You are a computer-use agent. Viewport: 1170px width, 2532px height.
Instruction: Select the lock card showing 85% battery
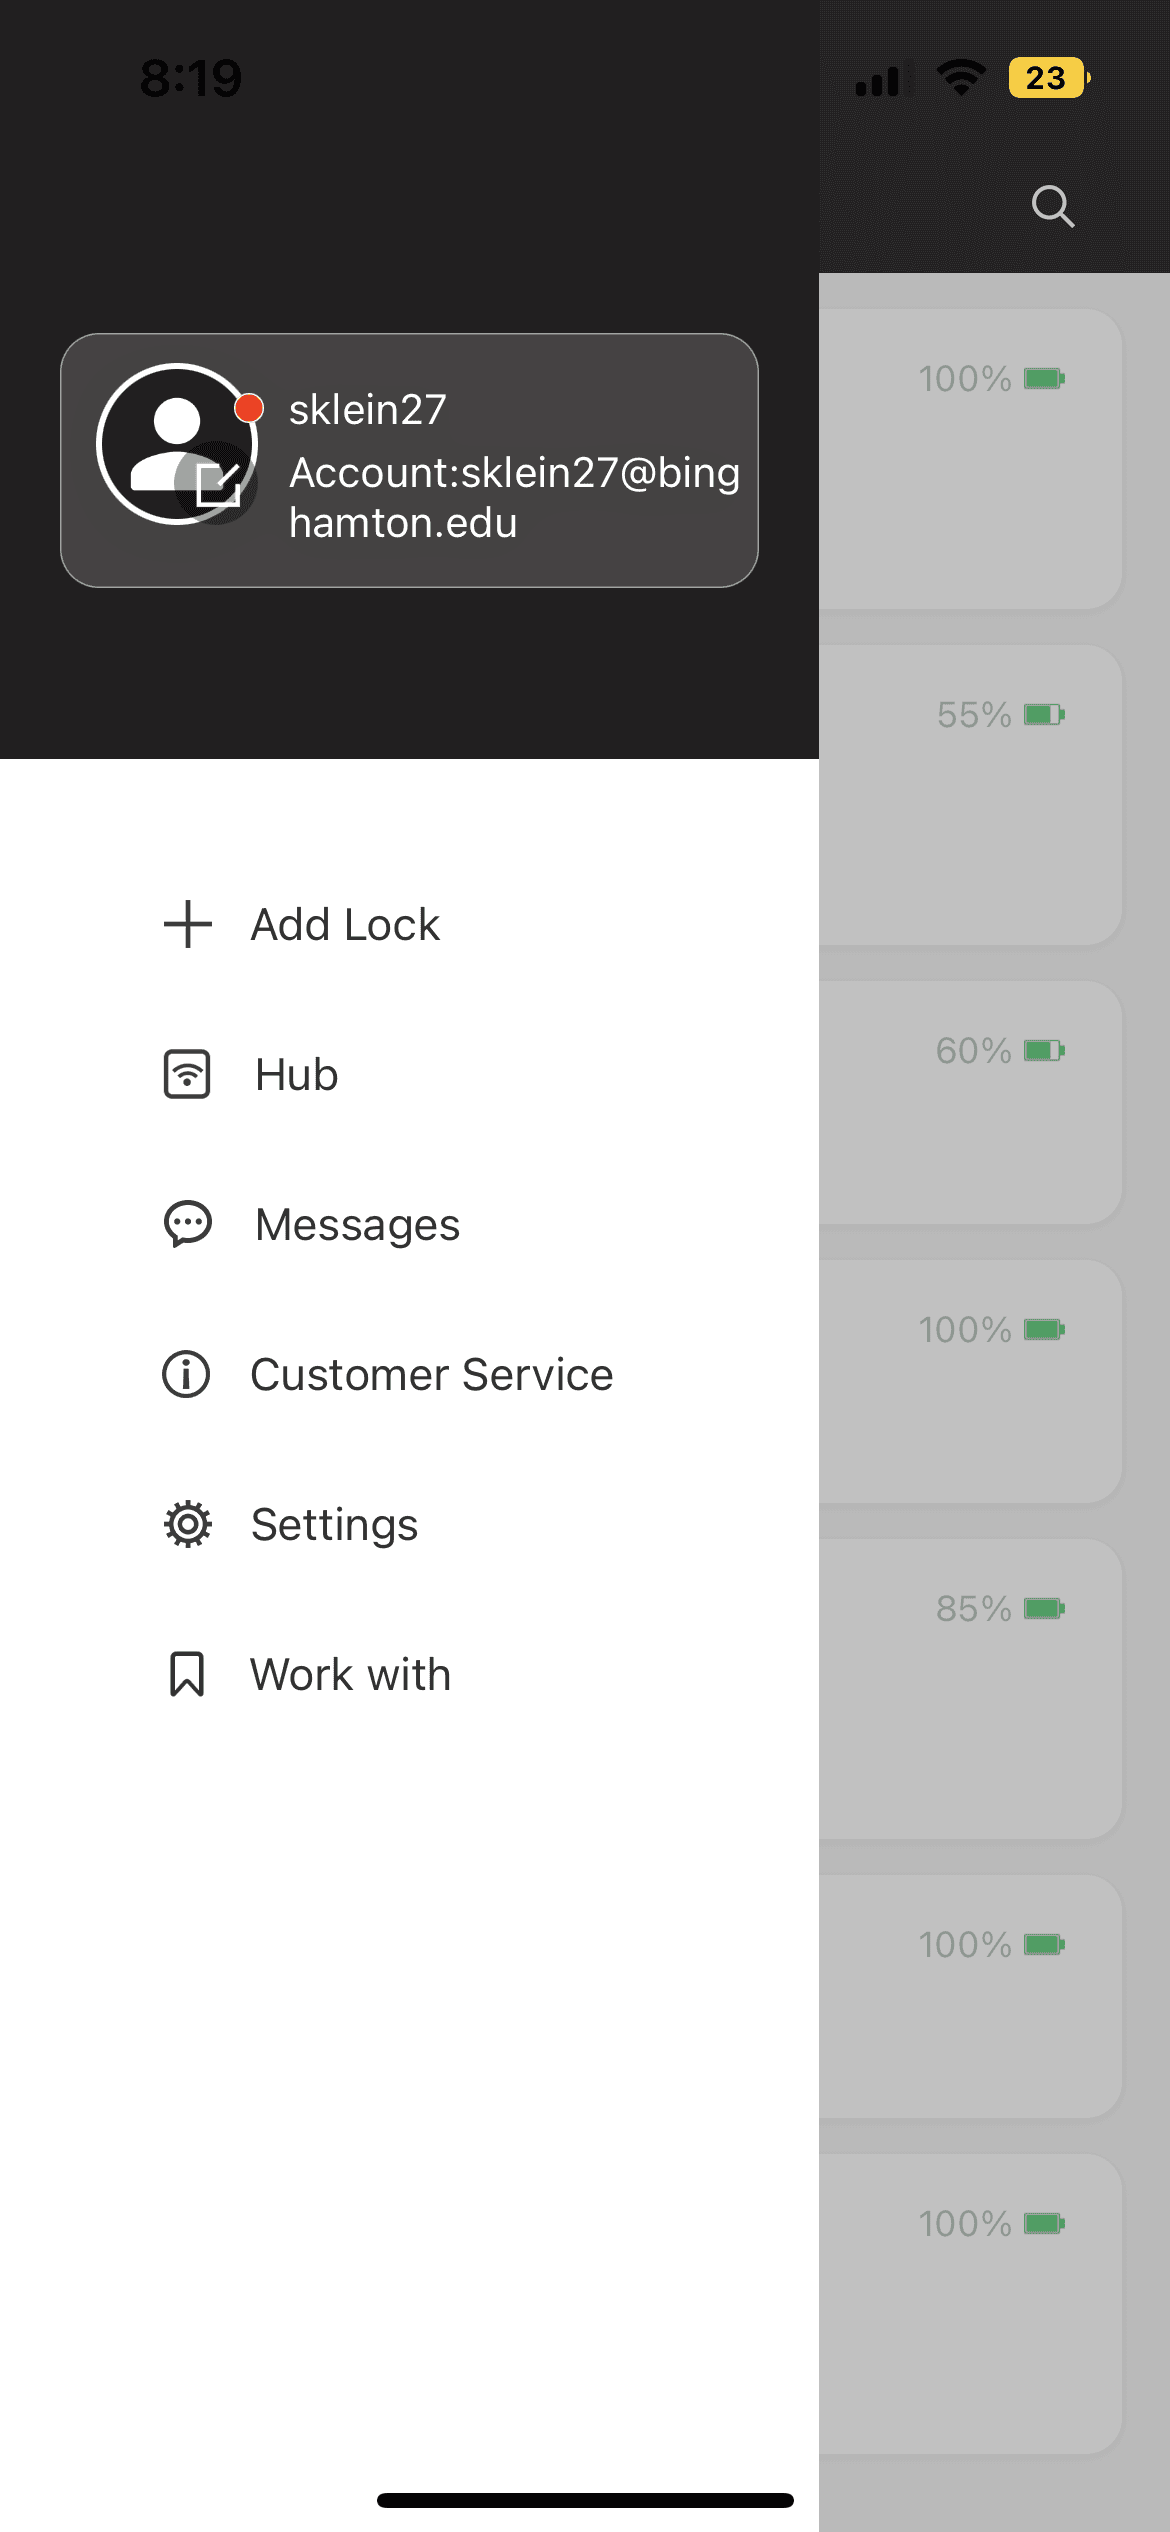point(970,1689)
